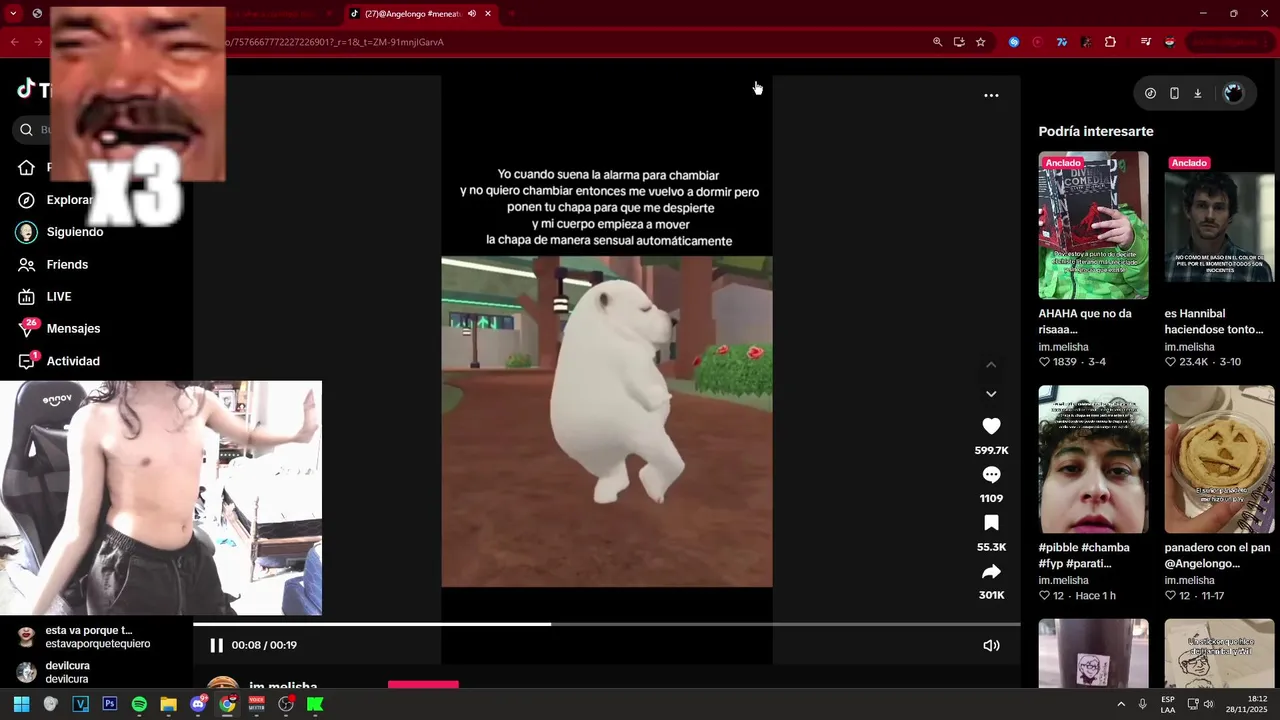The image size is (1280, 720).
Task: Open the three-dot video options menu
Action: (991, 95)
